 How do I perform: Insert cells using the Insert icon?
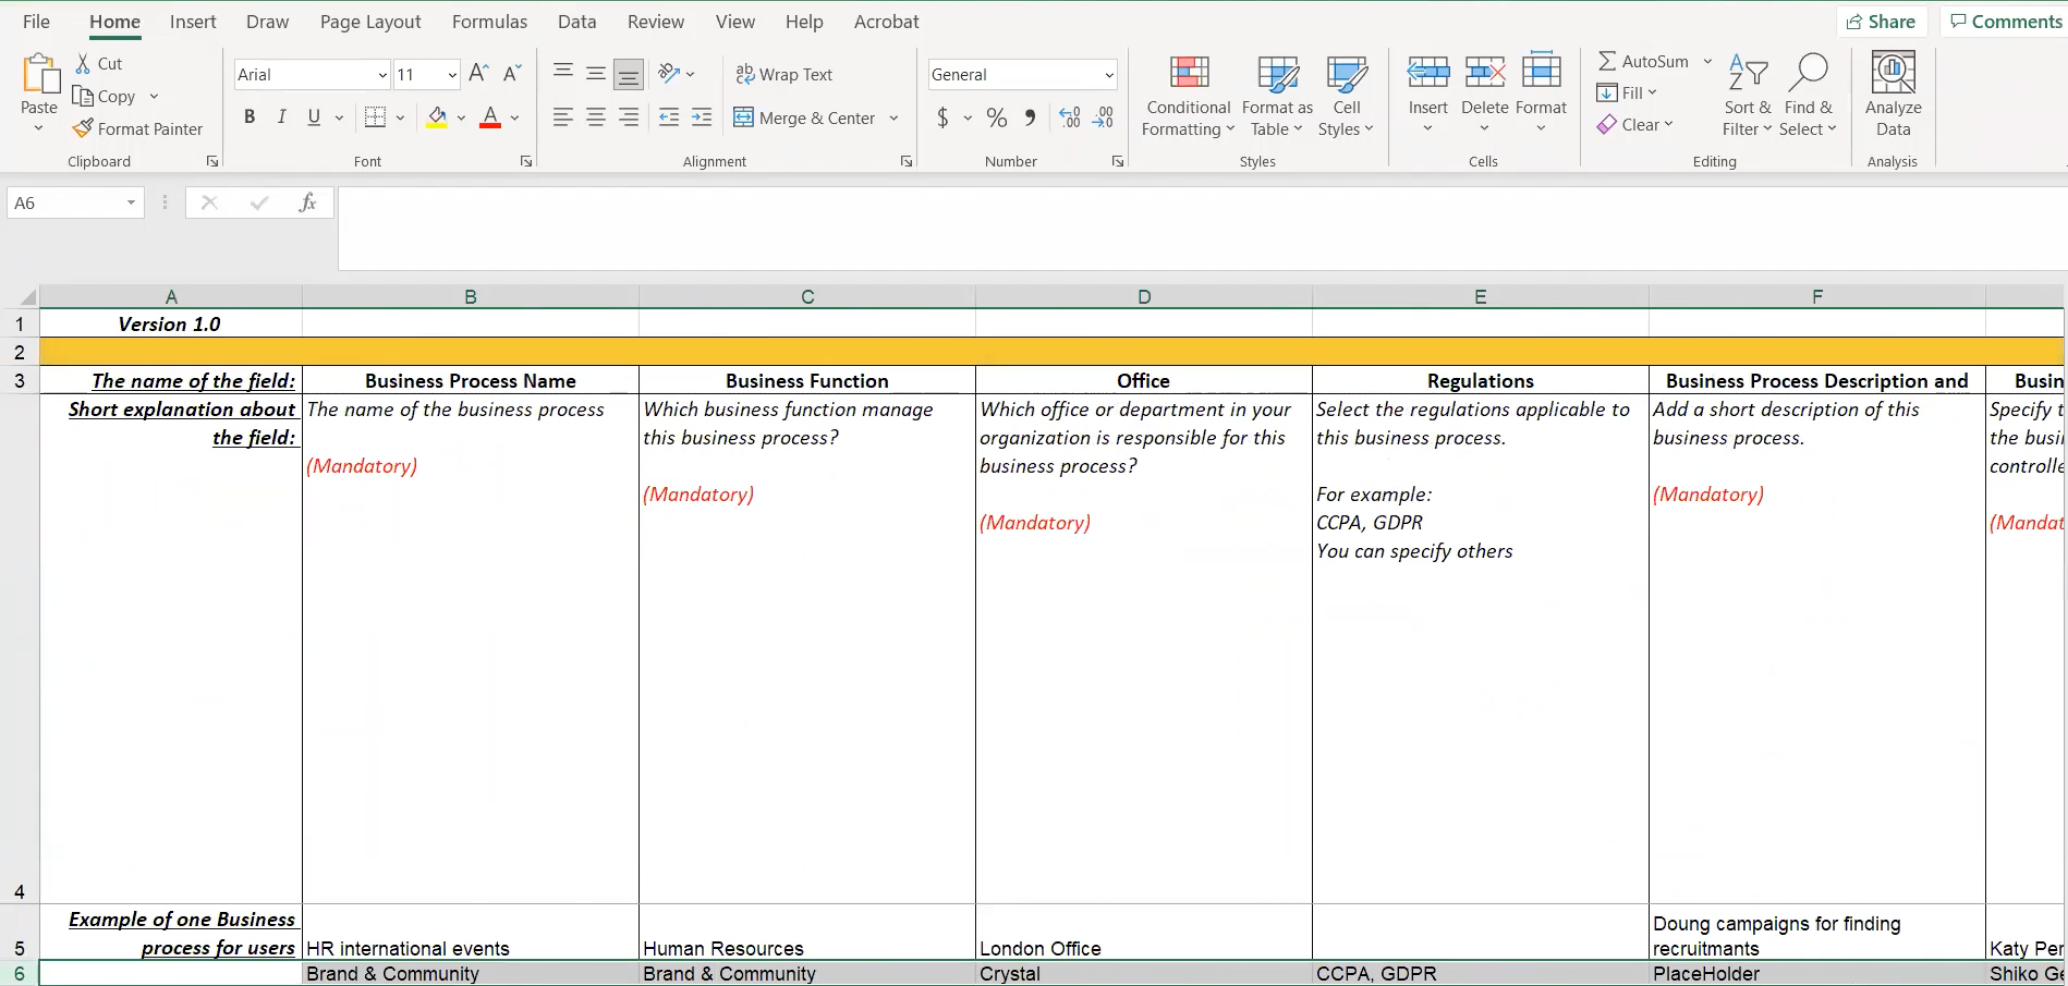coord(1428,73)
